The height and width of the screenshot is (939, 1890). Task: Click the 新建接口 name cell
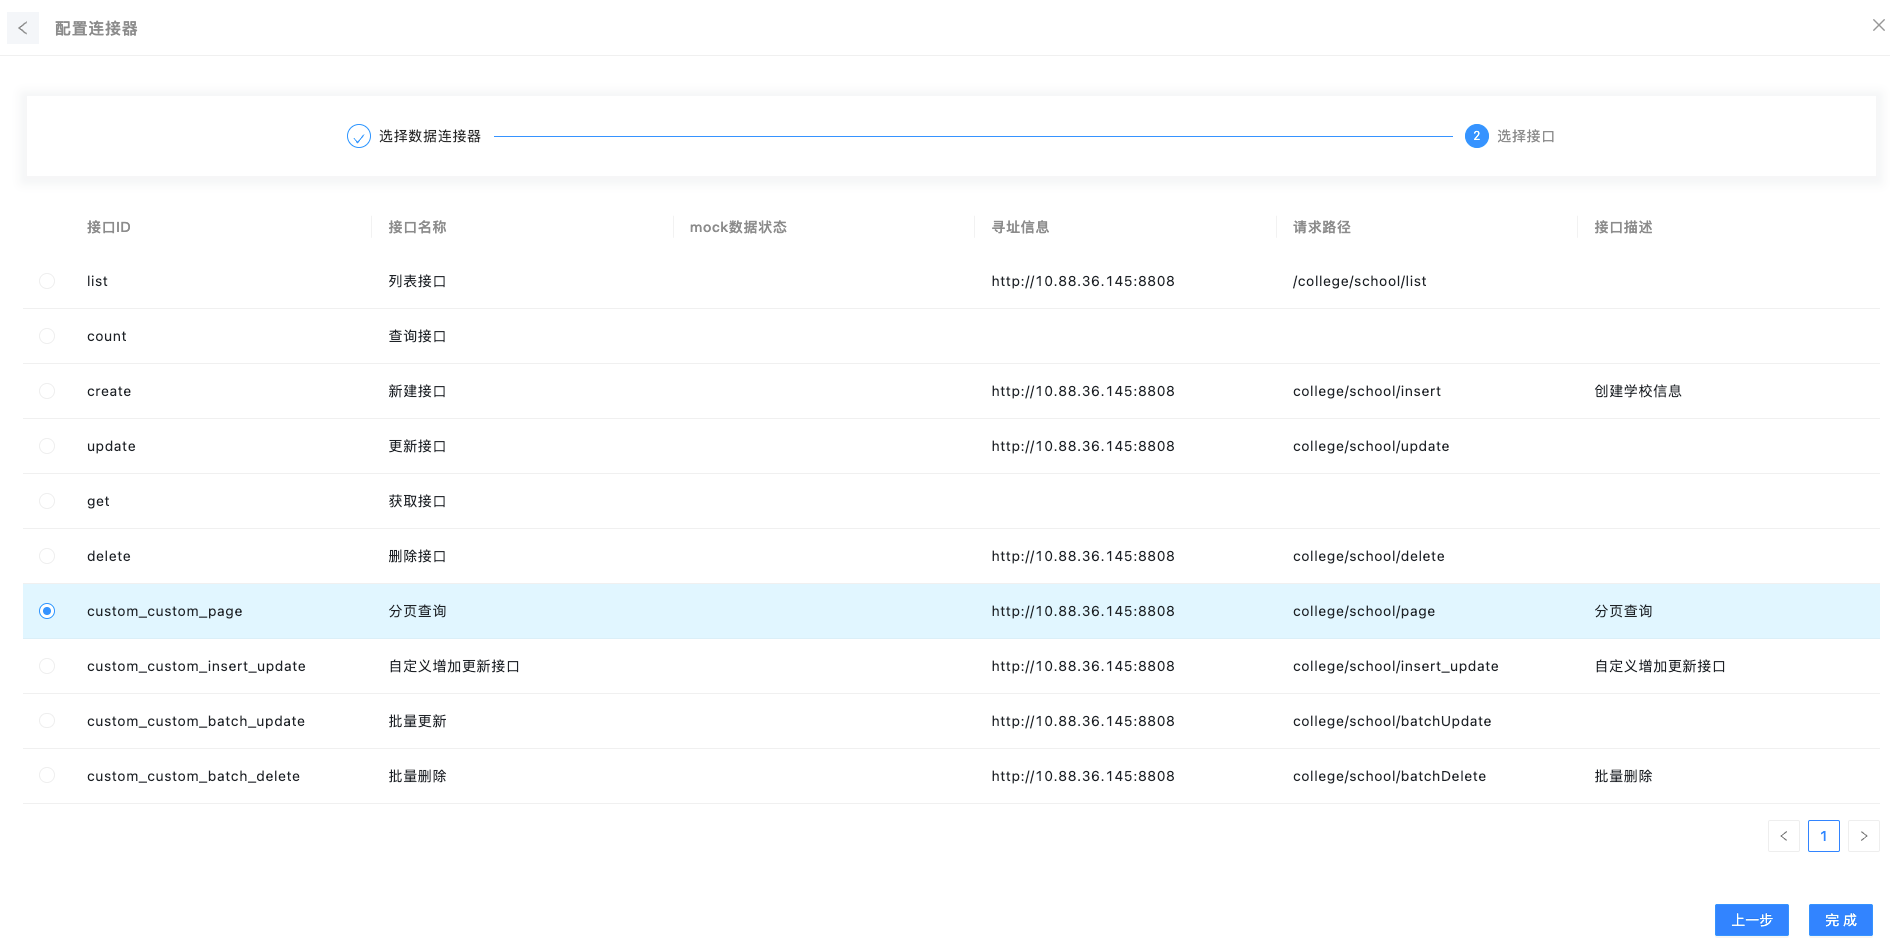(417, 391)
